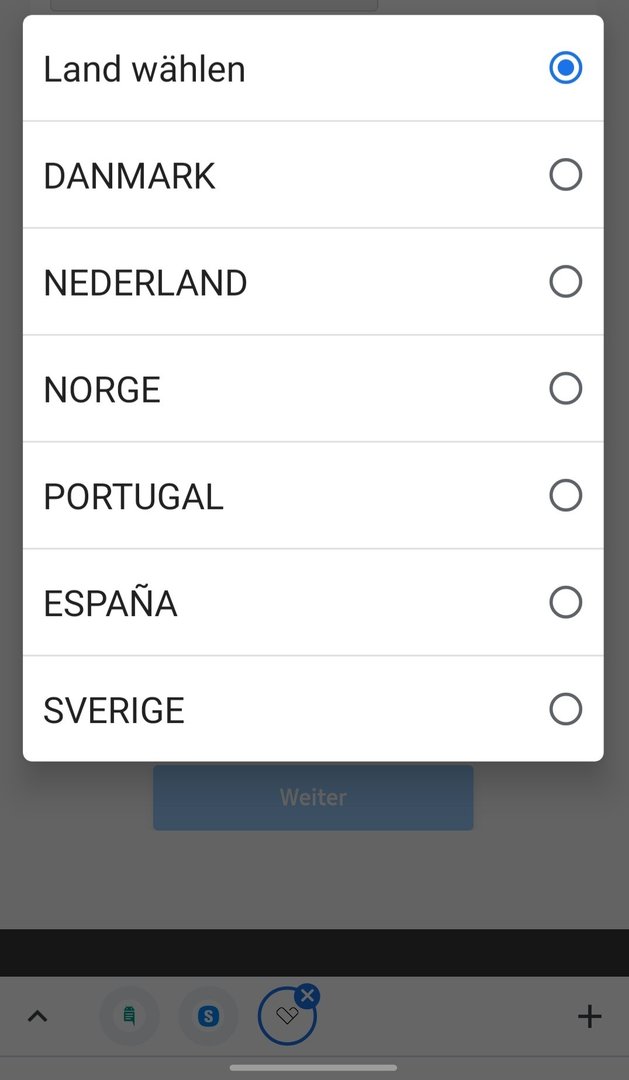
Task: Switch to the blue S tab icon
Action: click(x=208, y=1016)
